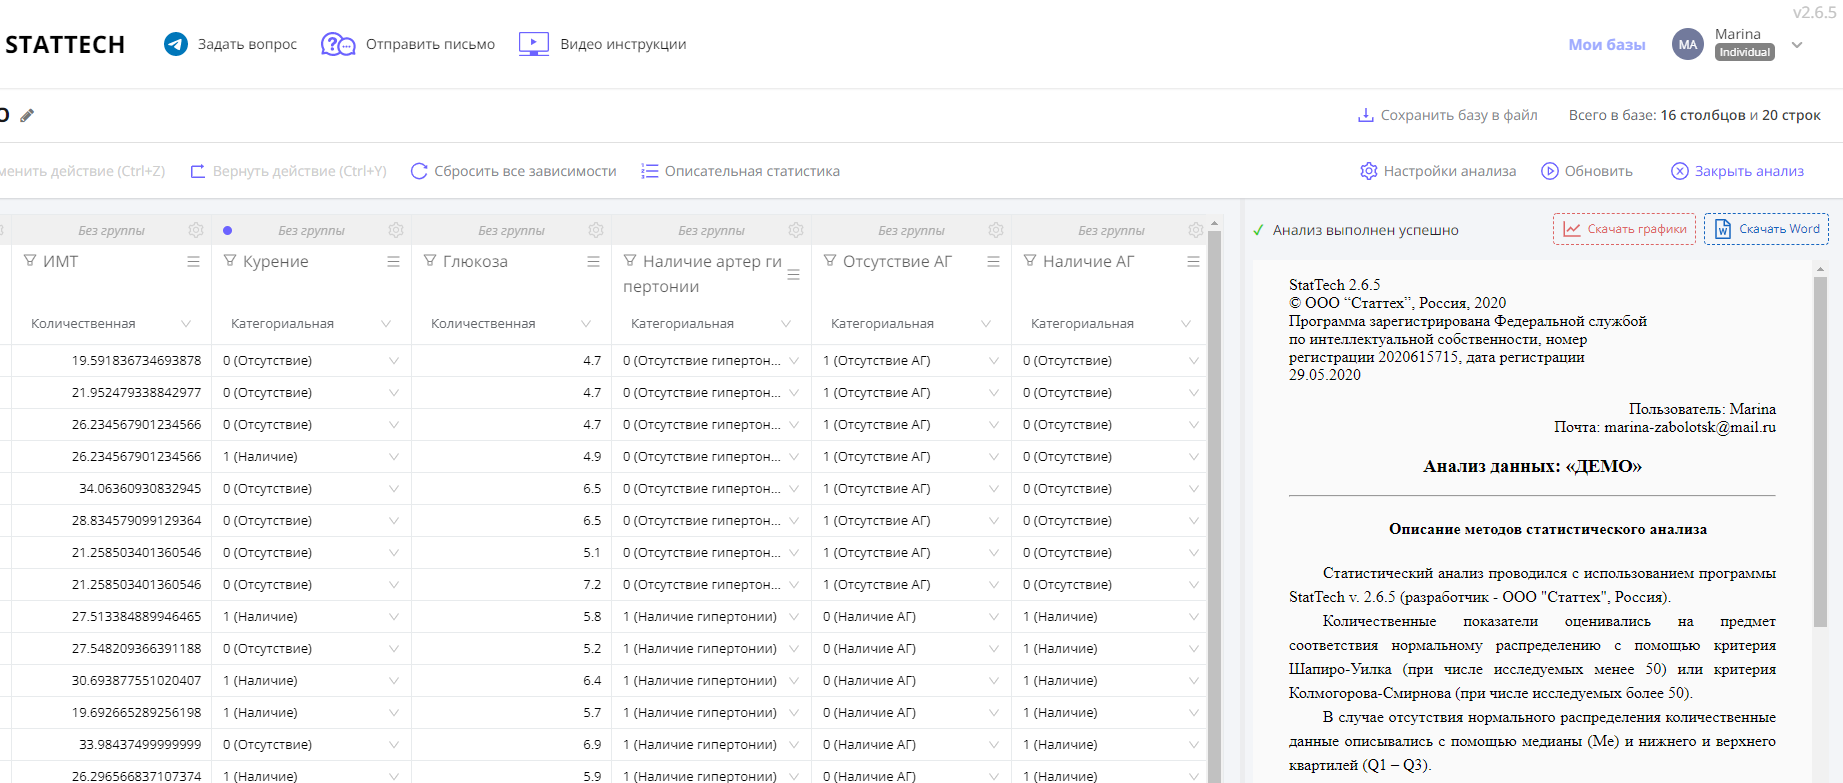Go to Мои базы
Screen dimensions: 1843x783
point(1606,44)
